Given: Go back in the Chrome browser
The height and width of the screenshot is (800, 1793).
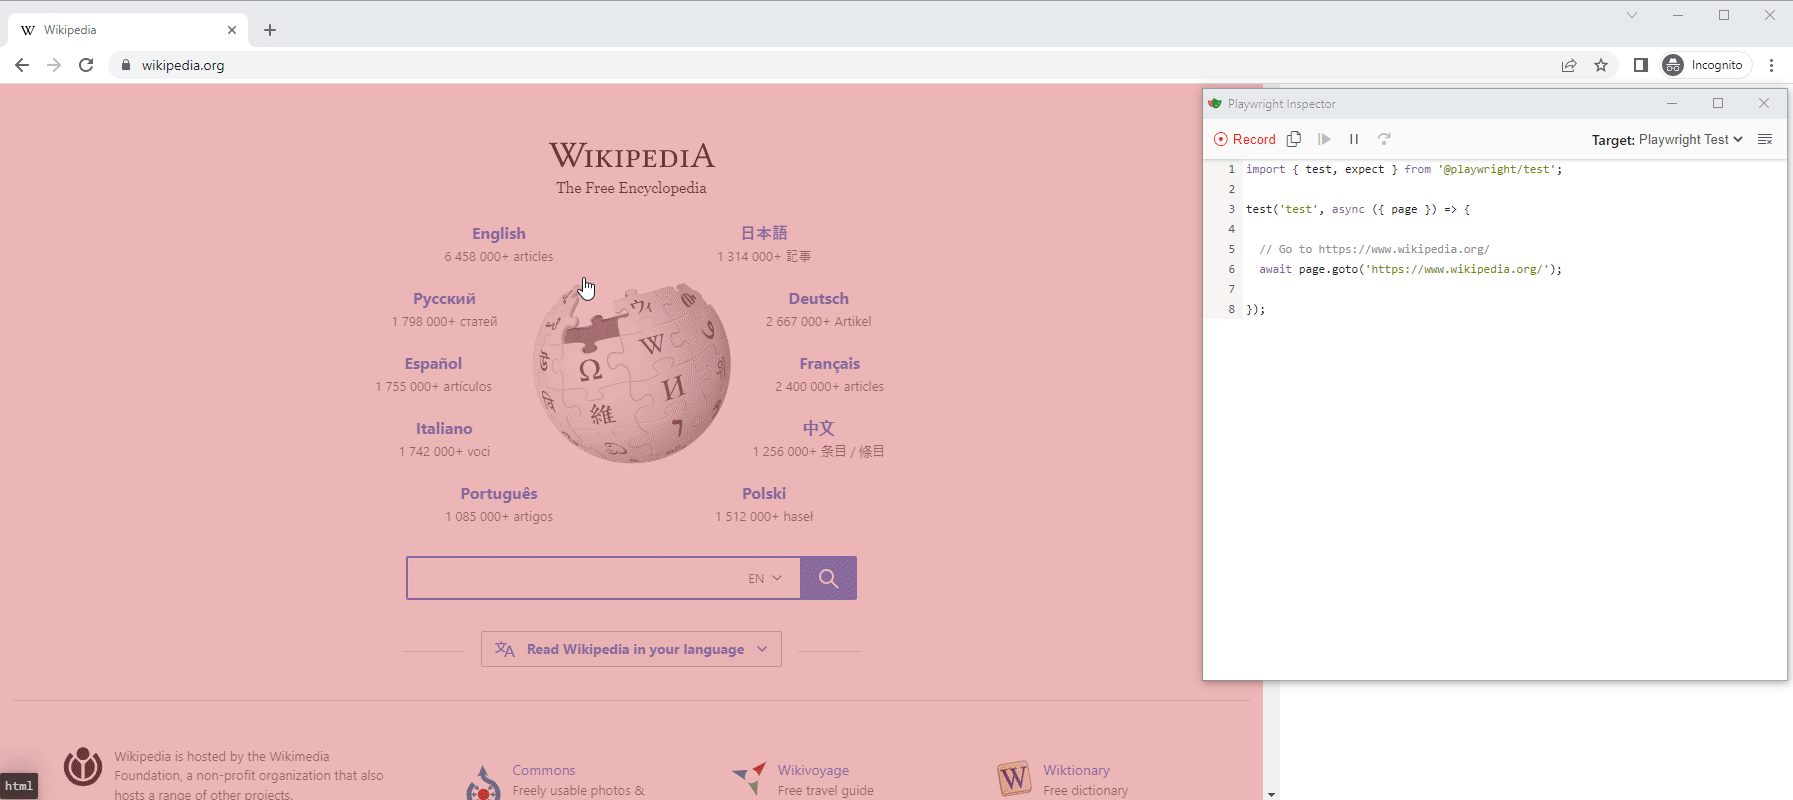Looking at the screenshot, I should tap(22, 65).
